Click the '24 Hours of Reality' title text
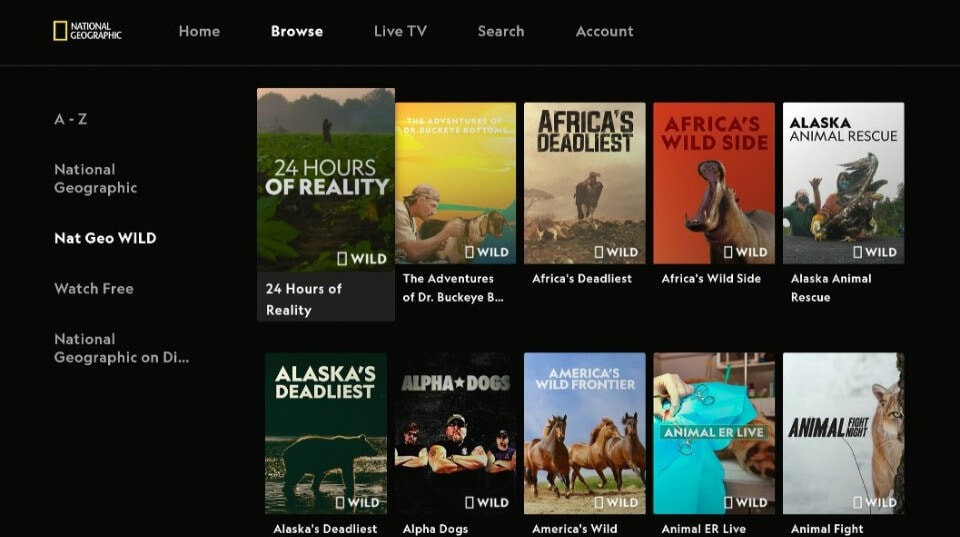 point(304,299)
